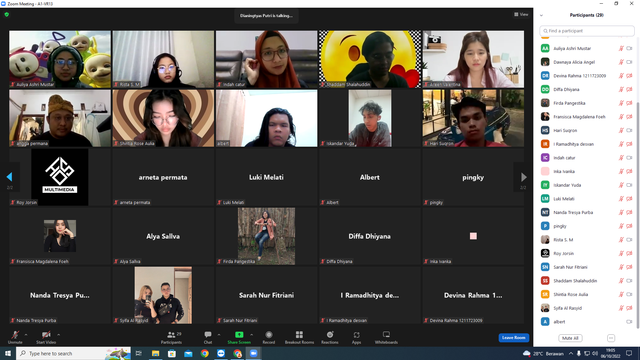Click the camera-off icon for Diffa Dhiyana
This screenshot has width=640, height=360.
click(629, 89)
